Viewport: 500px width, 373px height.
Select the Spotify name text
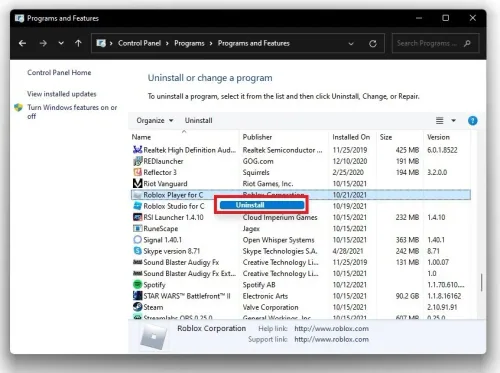click(154, 285)
